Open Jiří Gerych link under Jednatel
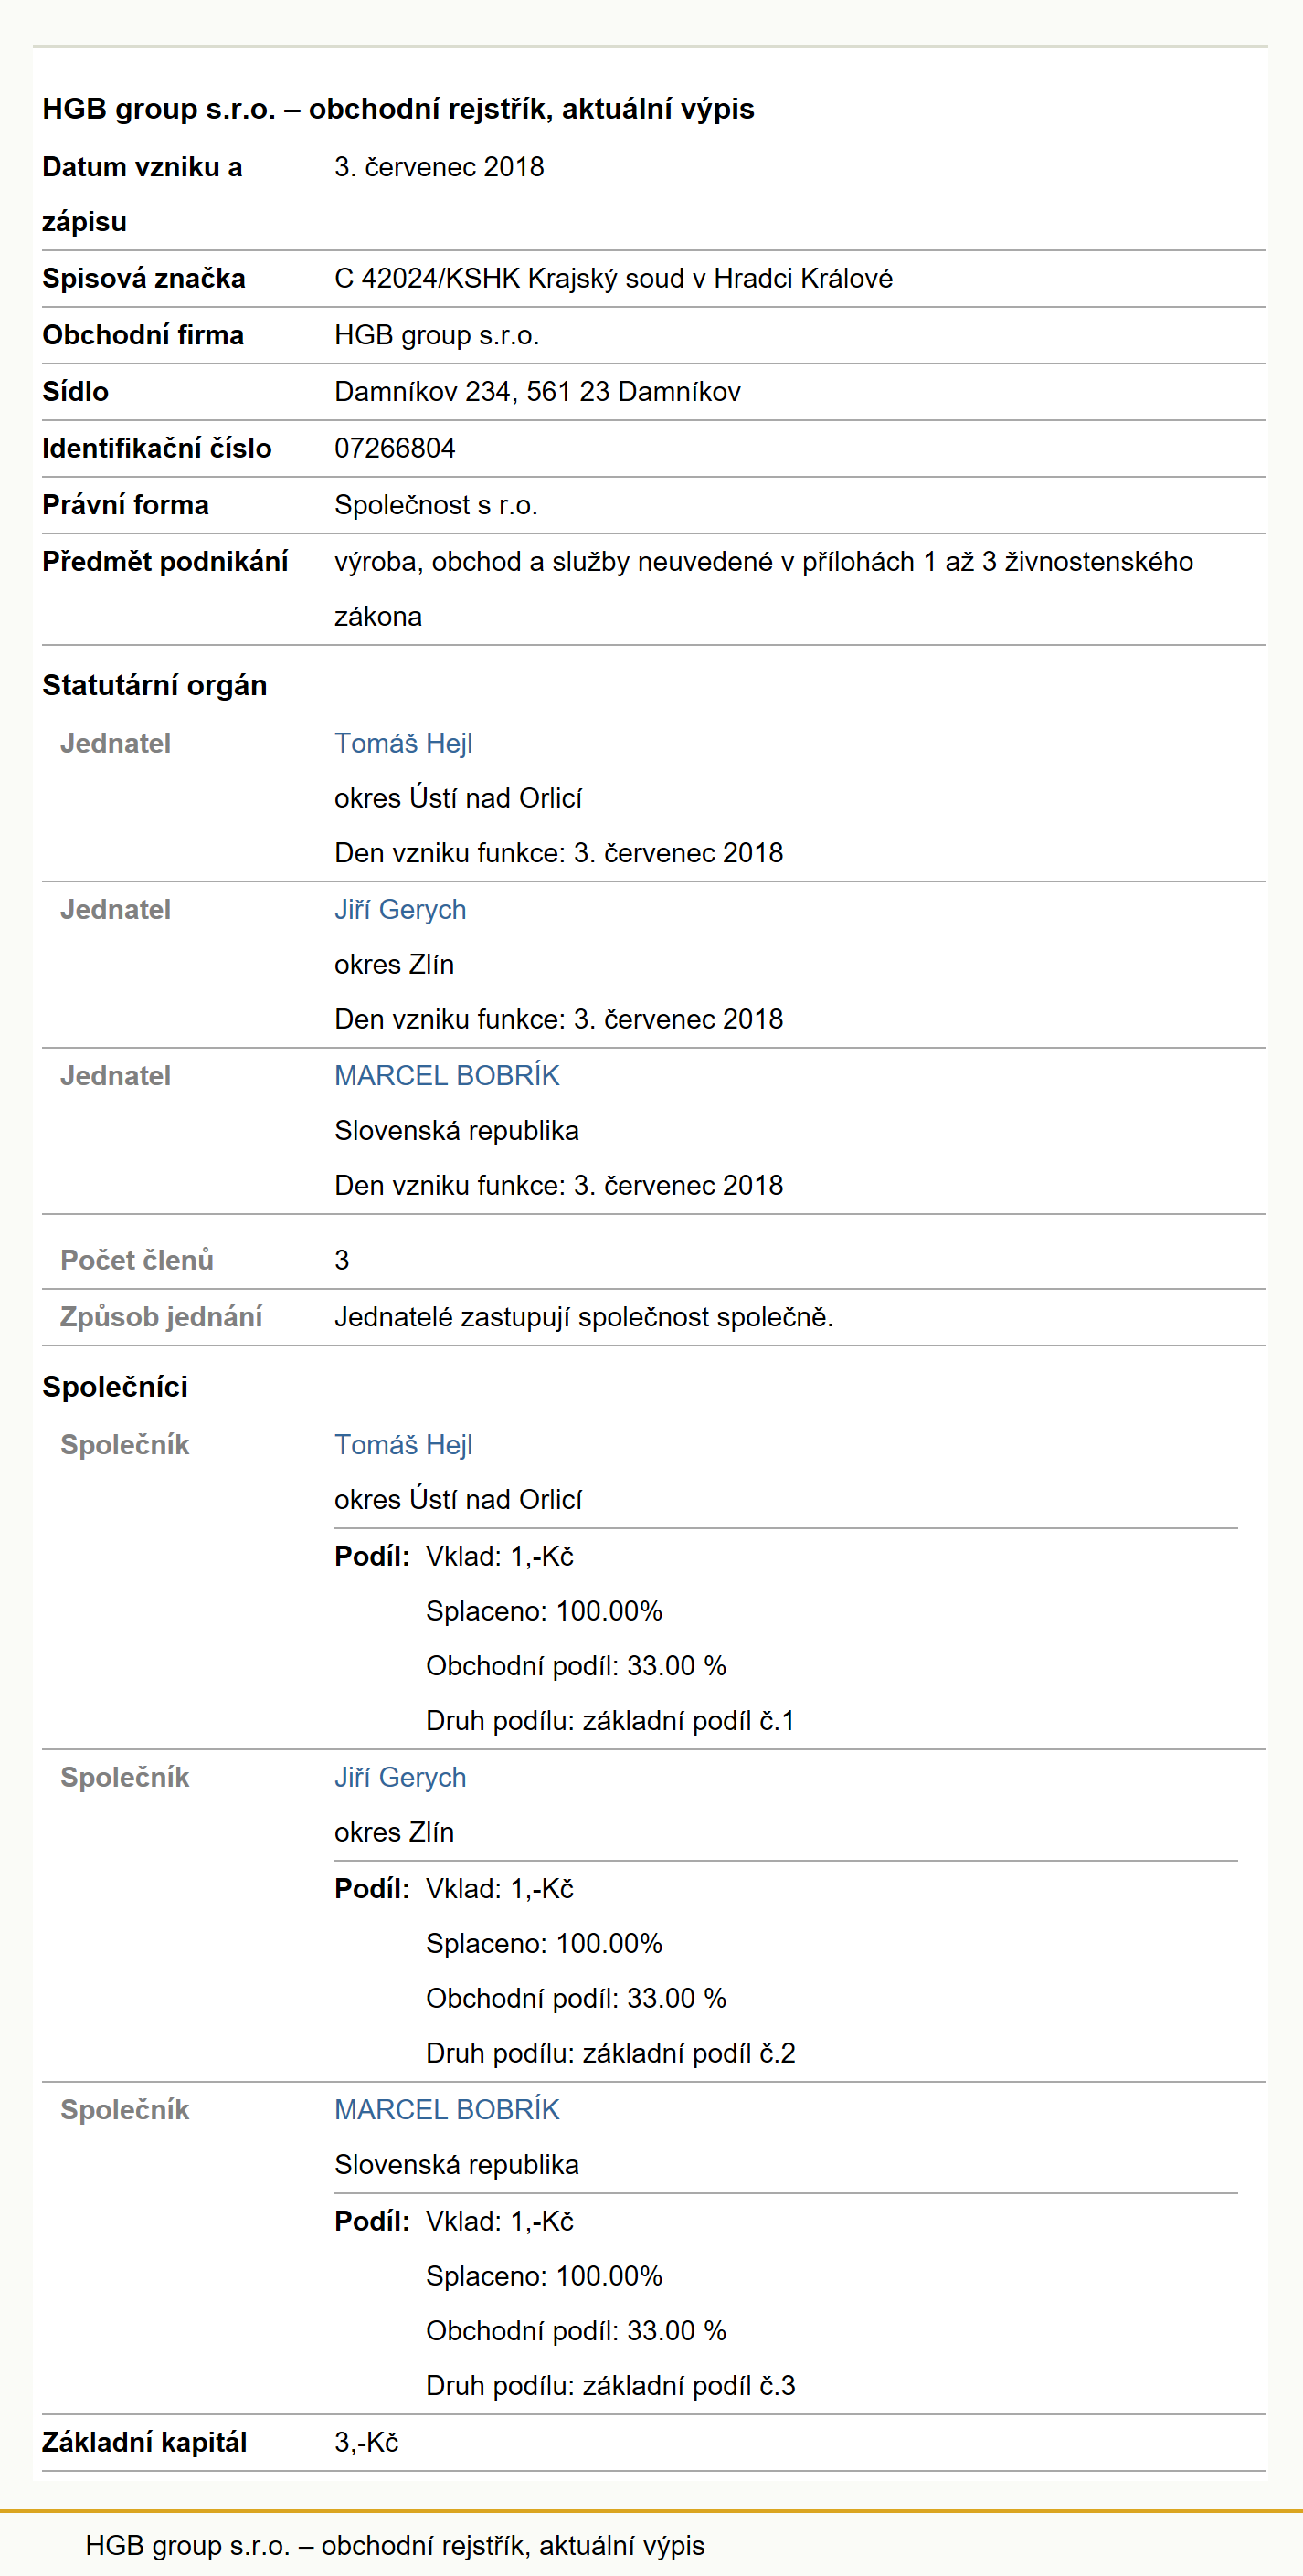The width and height of the screenshot is (1303, 2576). 400,909
